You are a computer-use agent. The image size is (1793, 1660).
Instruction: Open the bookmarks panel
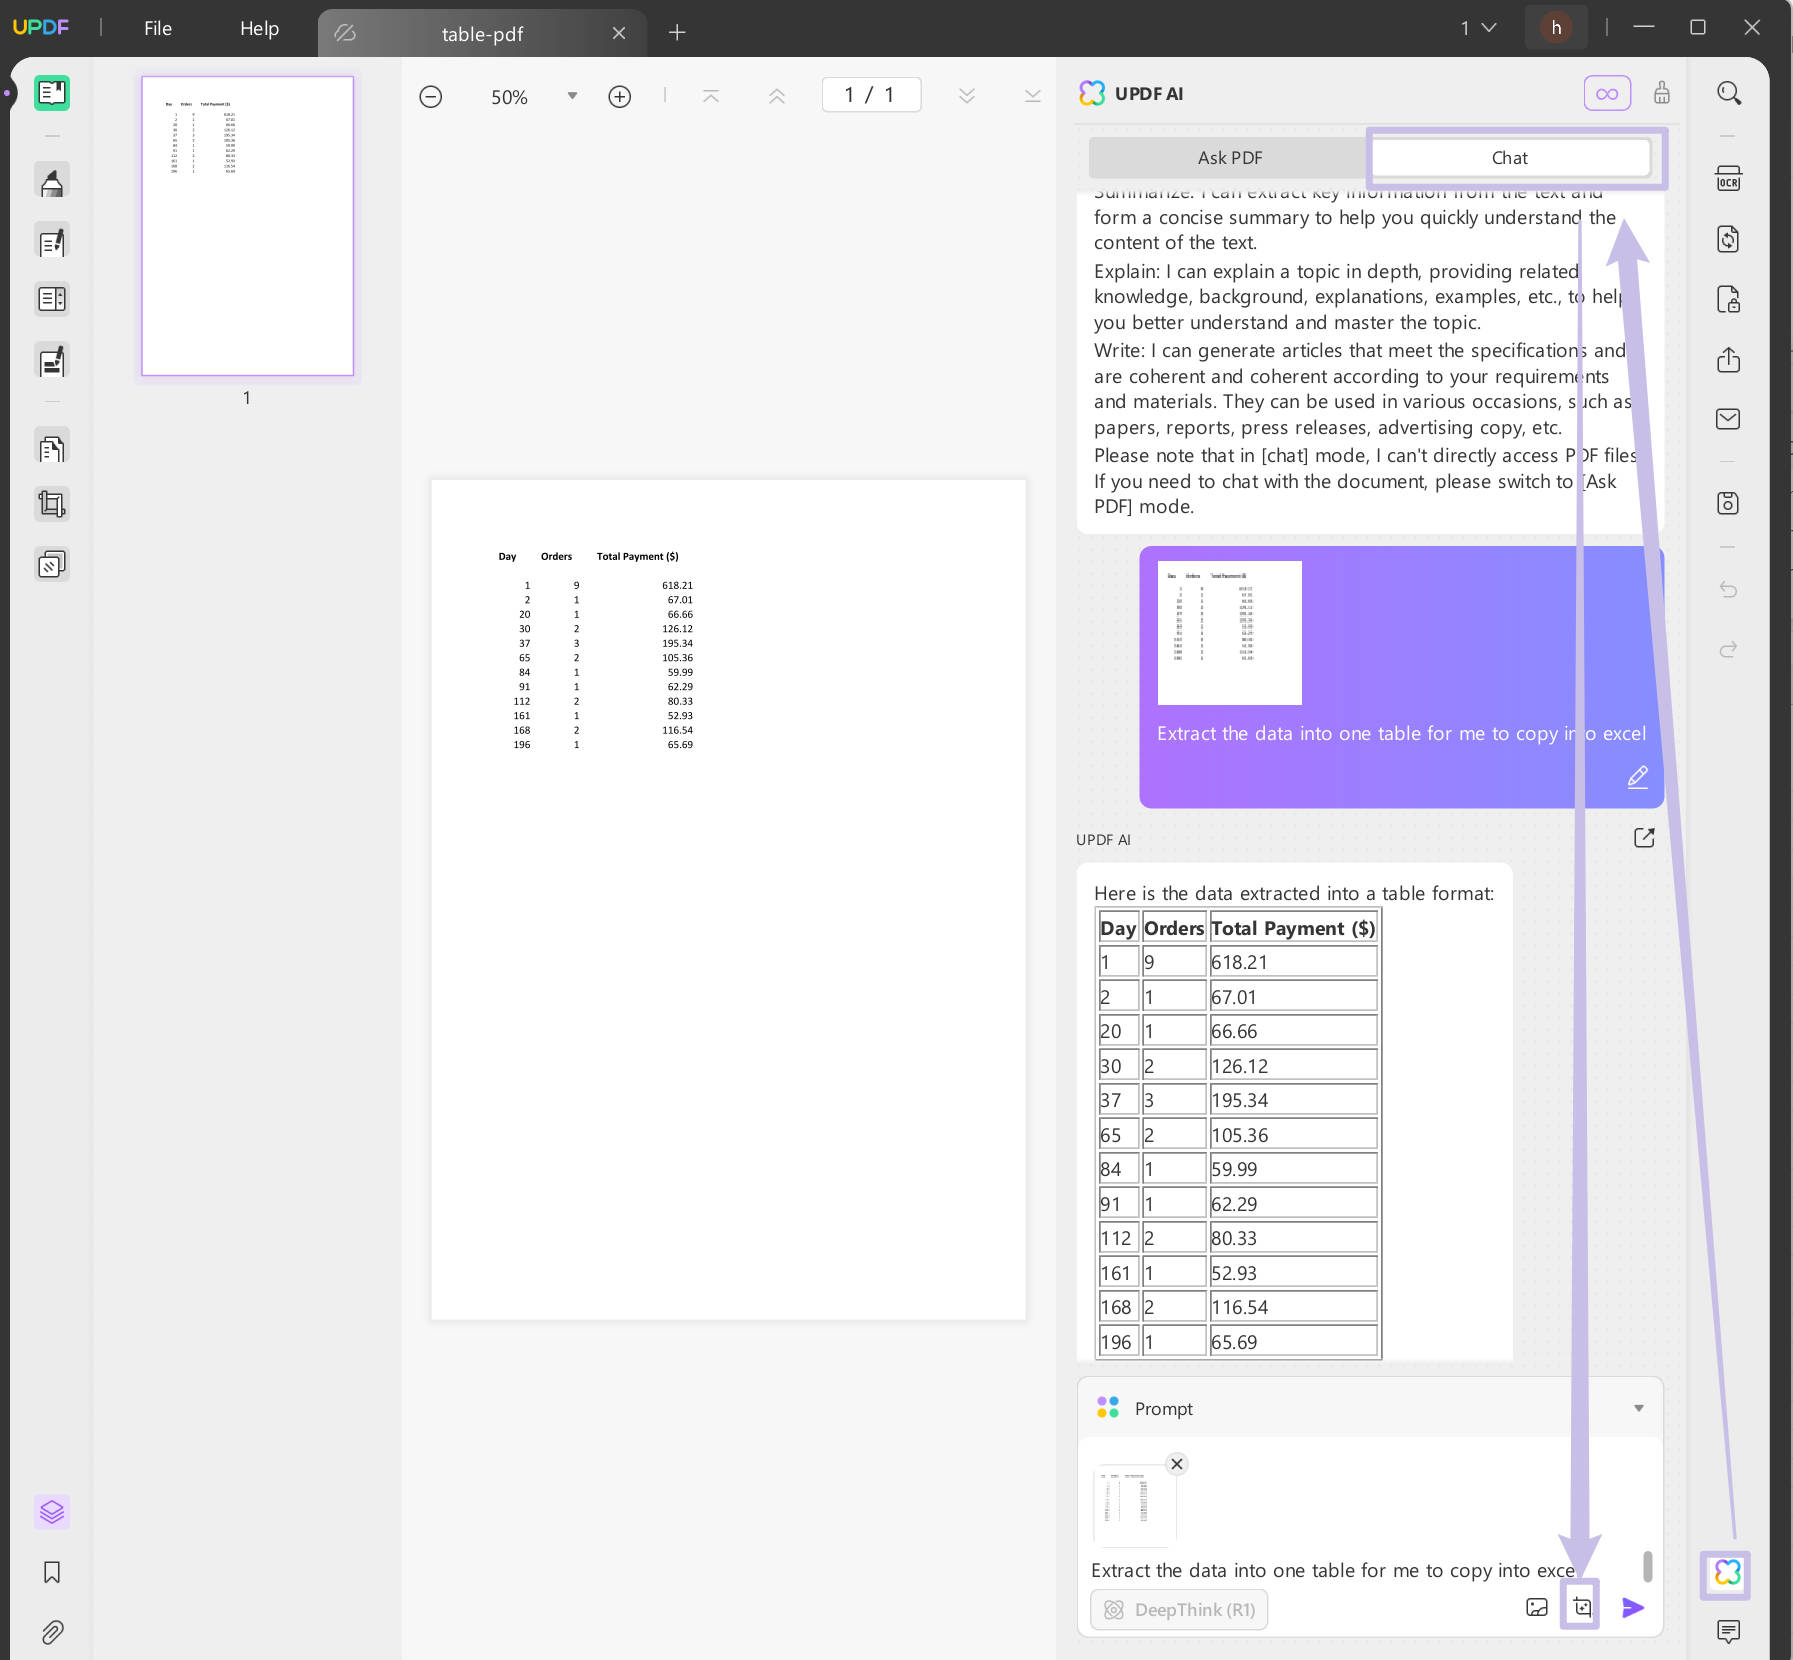[52, 1573]
